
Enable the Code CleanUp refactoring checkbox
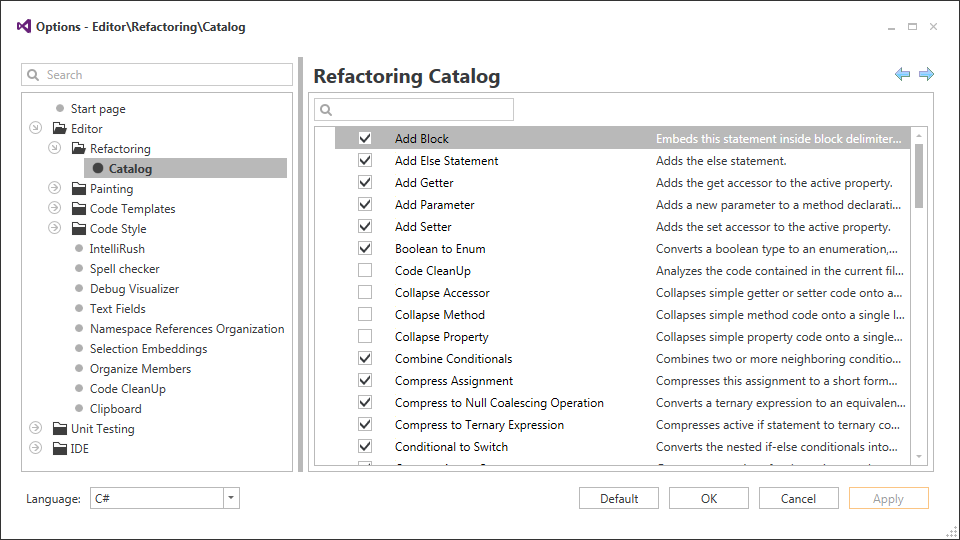[365, 271]
